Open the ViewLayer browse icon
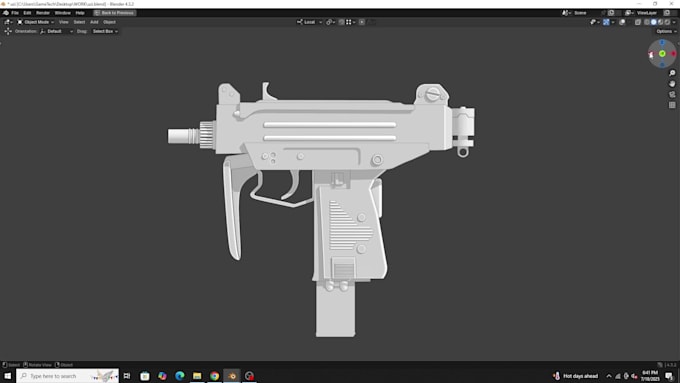Viewport: 680px width, 383px height. (x=629, y=13)
